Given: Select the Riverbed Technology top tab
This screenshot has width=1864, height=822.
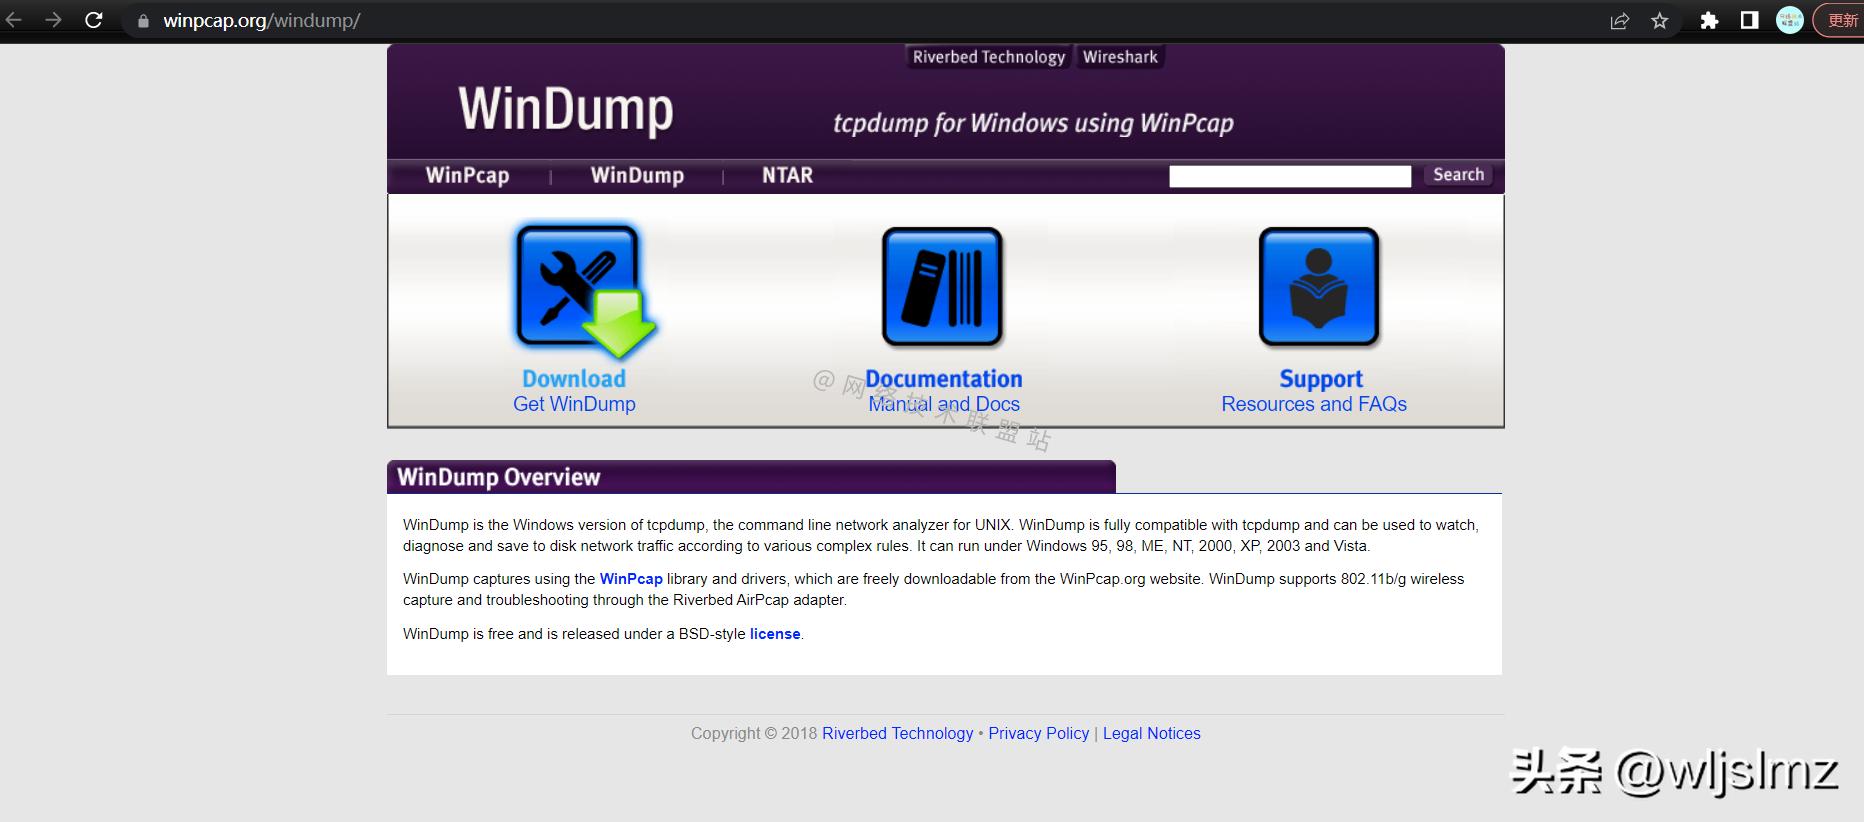Looking at the screenshot, I should click(989, 57).
